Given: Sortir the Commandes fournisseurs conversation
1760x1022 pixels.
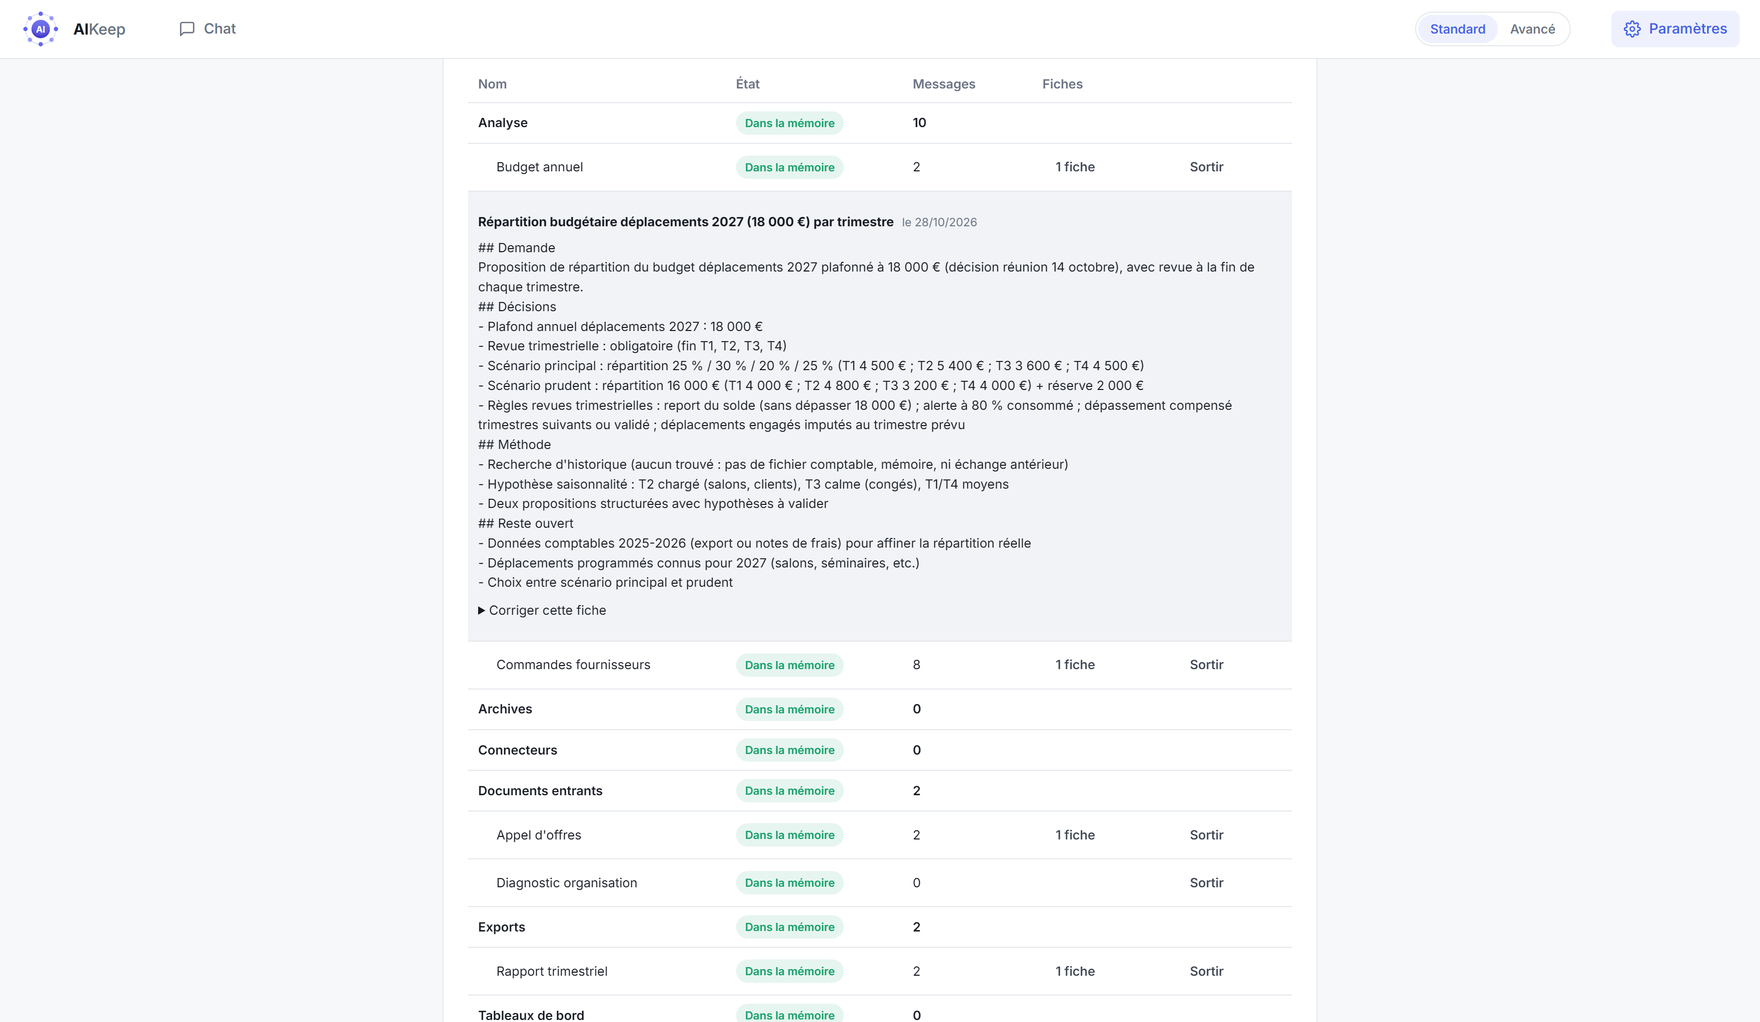Looking at the screenshot, I should tap(1206, 665).
